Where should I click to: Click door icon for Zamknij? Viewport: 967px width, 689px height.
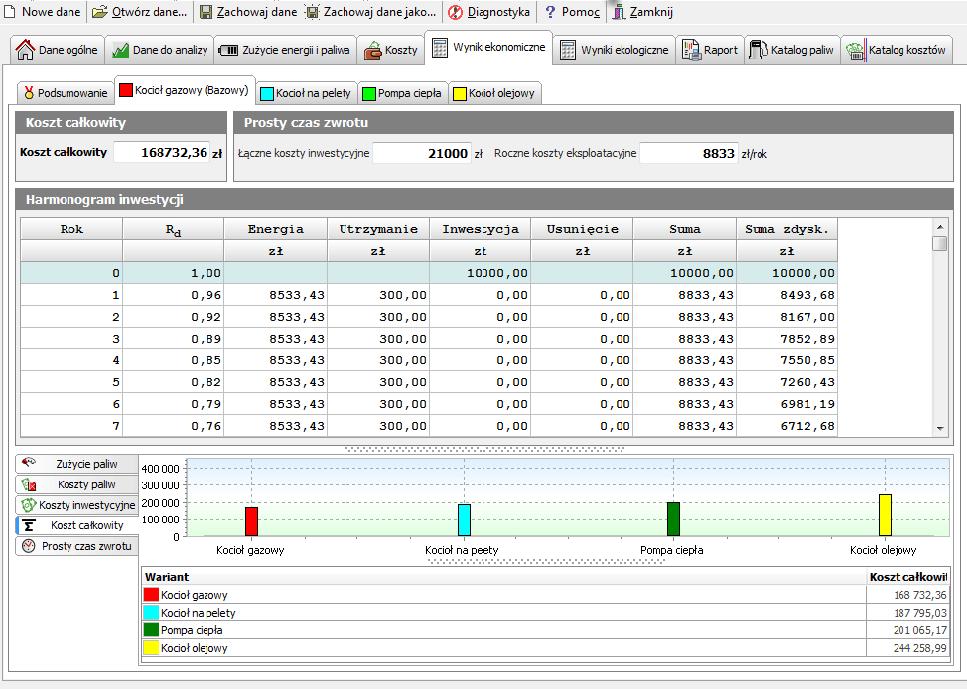click(619, 12)
